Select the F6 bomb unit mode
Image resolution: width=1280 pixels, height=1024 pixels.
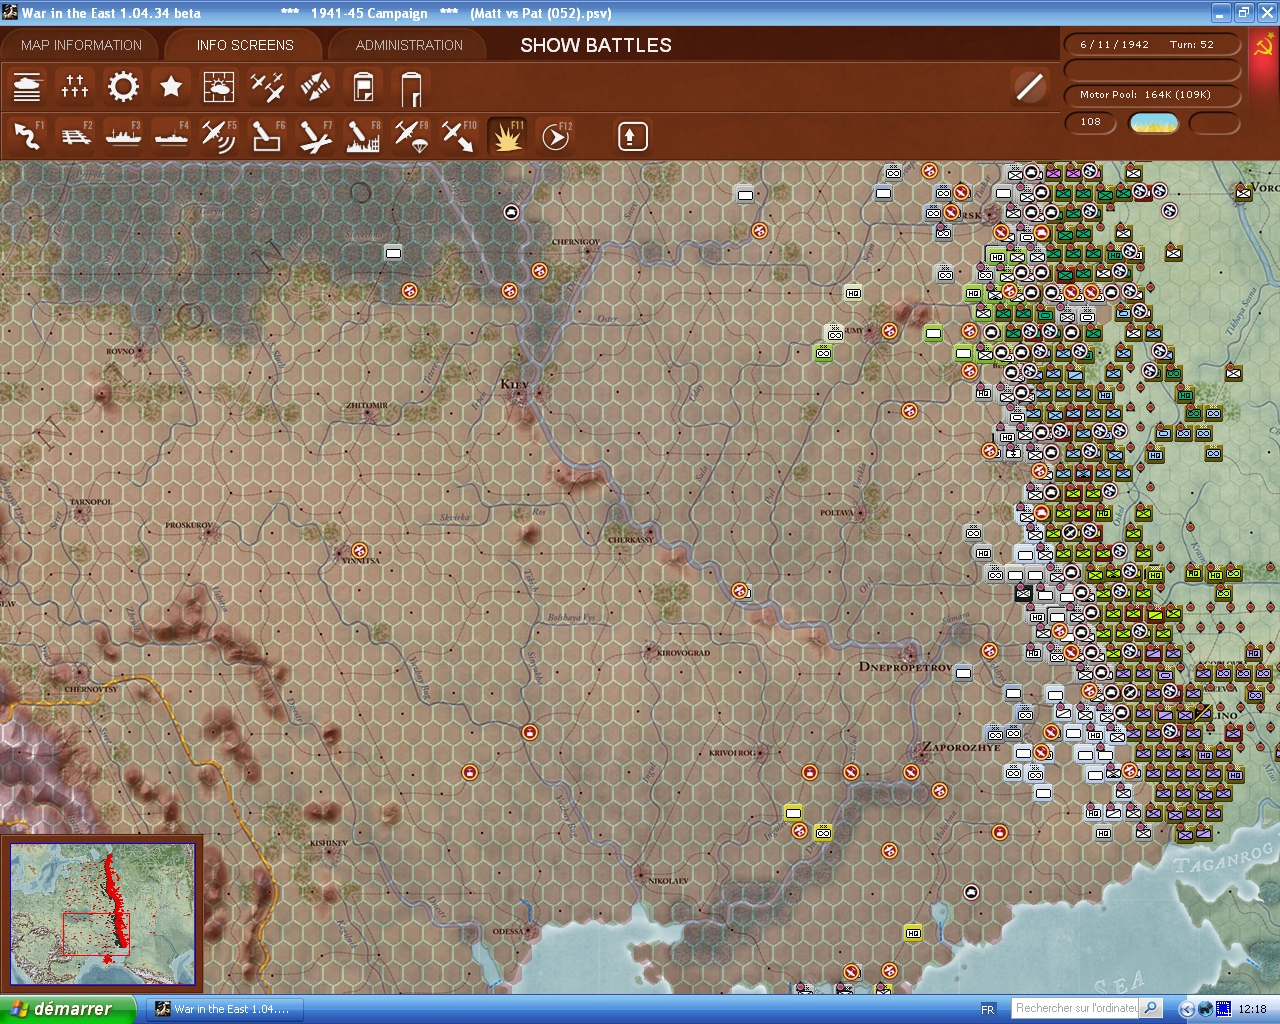(x=267, y=136)
